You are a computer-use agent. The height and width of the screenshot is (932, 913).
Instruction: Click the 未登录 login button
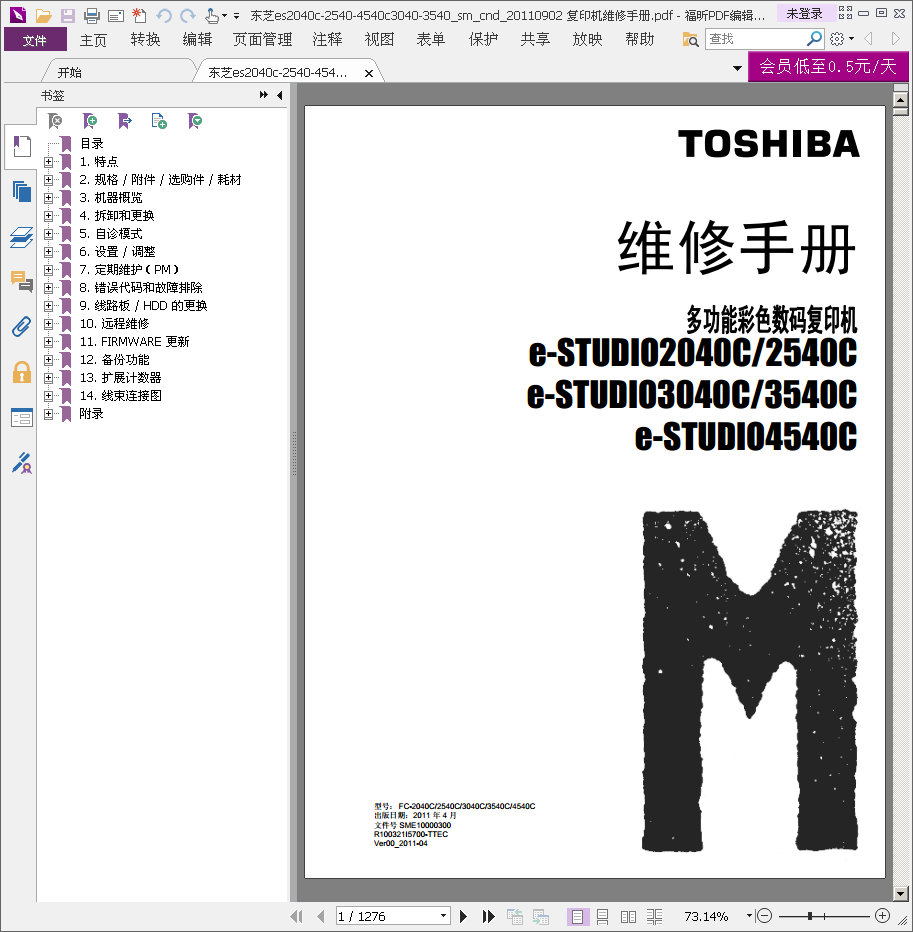804,13
